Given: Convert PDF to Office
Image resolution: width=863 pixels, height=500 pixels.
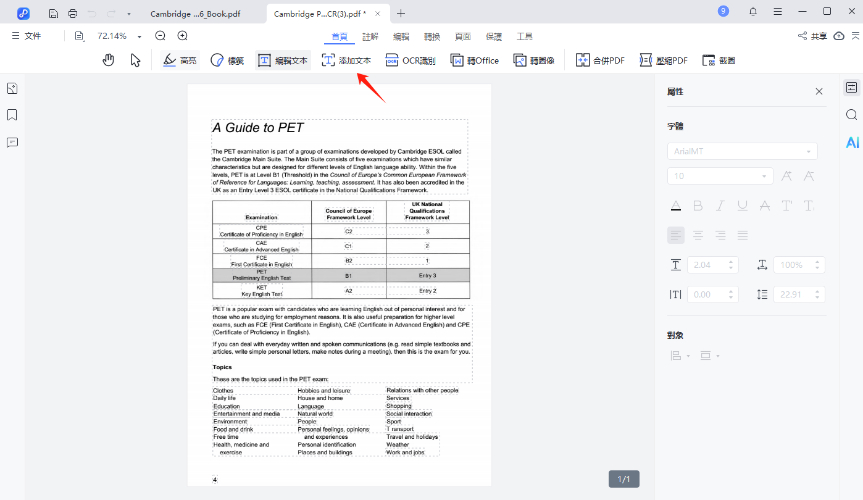Looking at the screenshot, I should (474, 60).
